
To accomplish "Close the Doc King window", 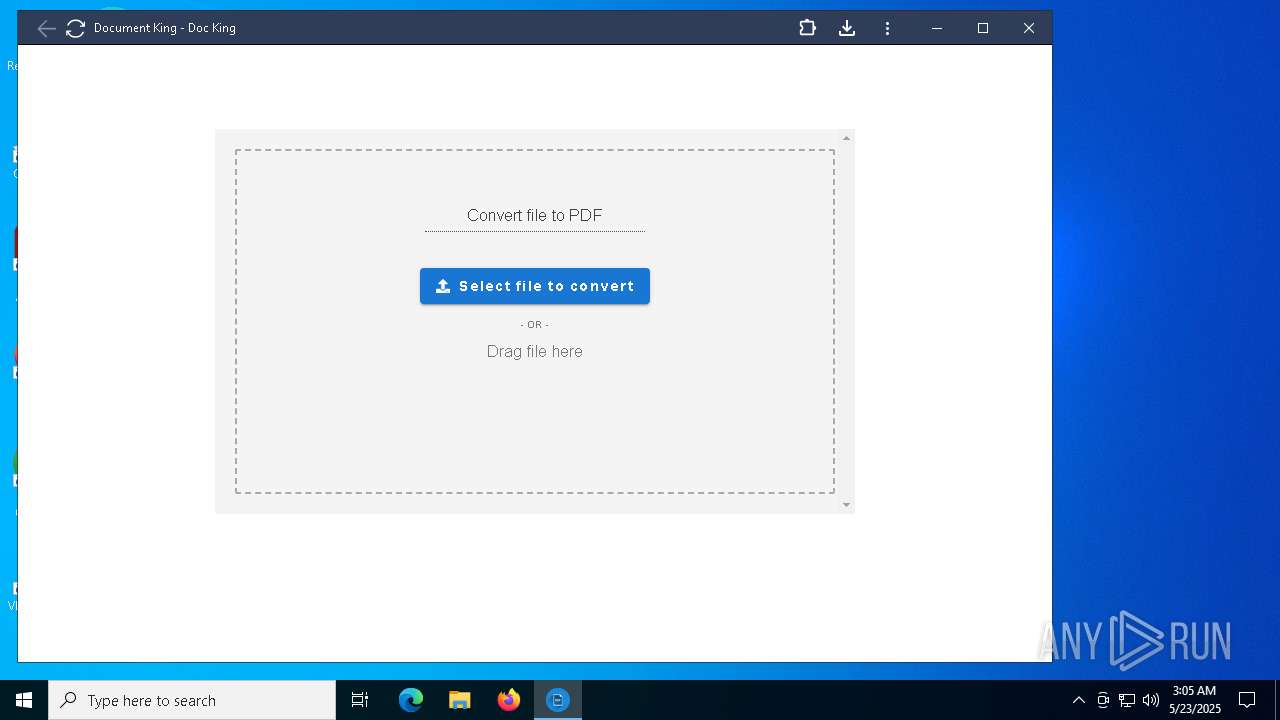I will (1029, 28).
